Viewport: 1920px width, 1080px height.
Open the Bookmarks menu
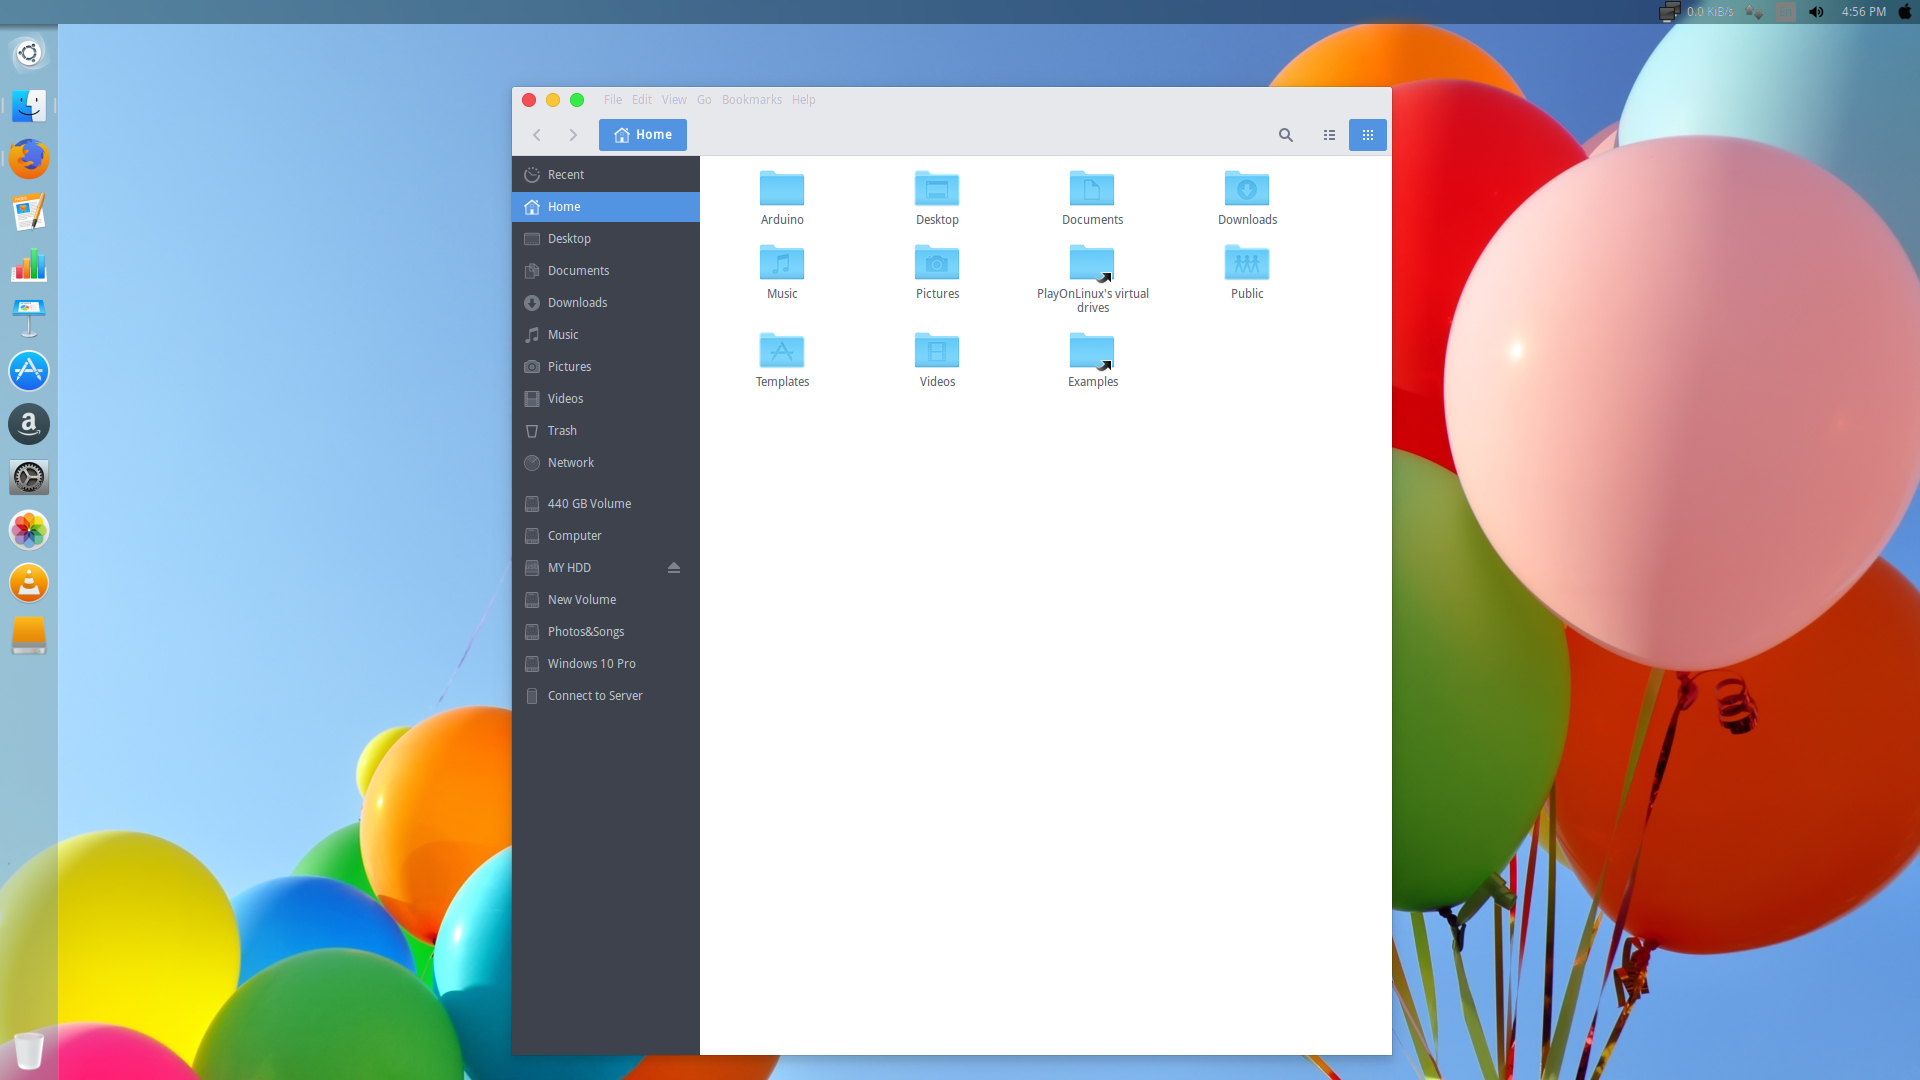pos(752,100)
